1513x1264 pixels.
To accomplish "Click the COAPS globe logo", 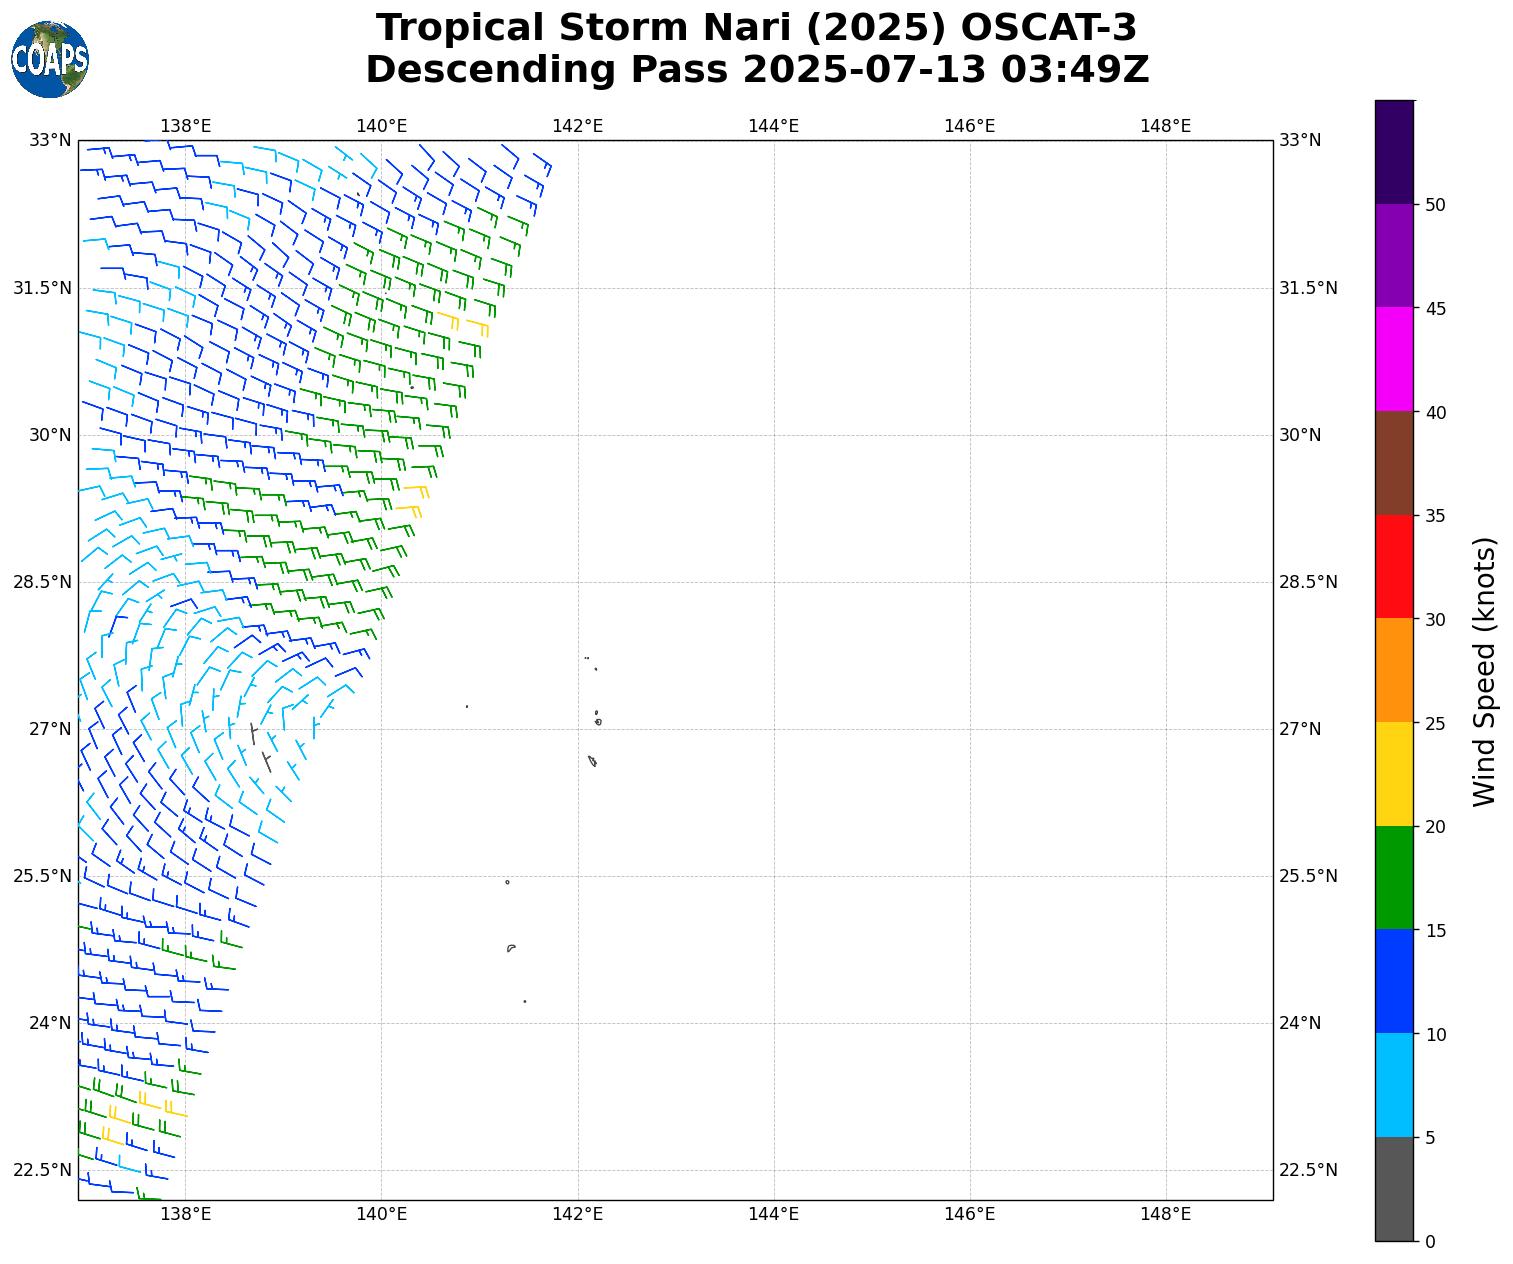I will pyautogui.click(x=50, y=60).
